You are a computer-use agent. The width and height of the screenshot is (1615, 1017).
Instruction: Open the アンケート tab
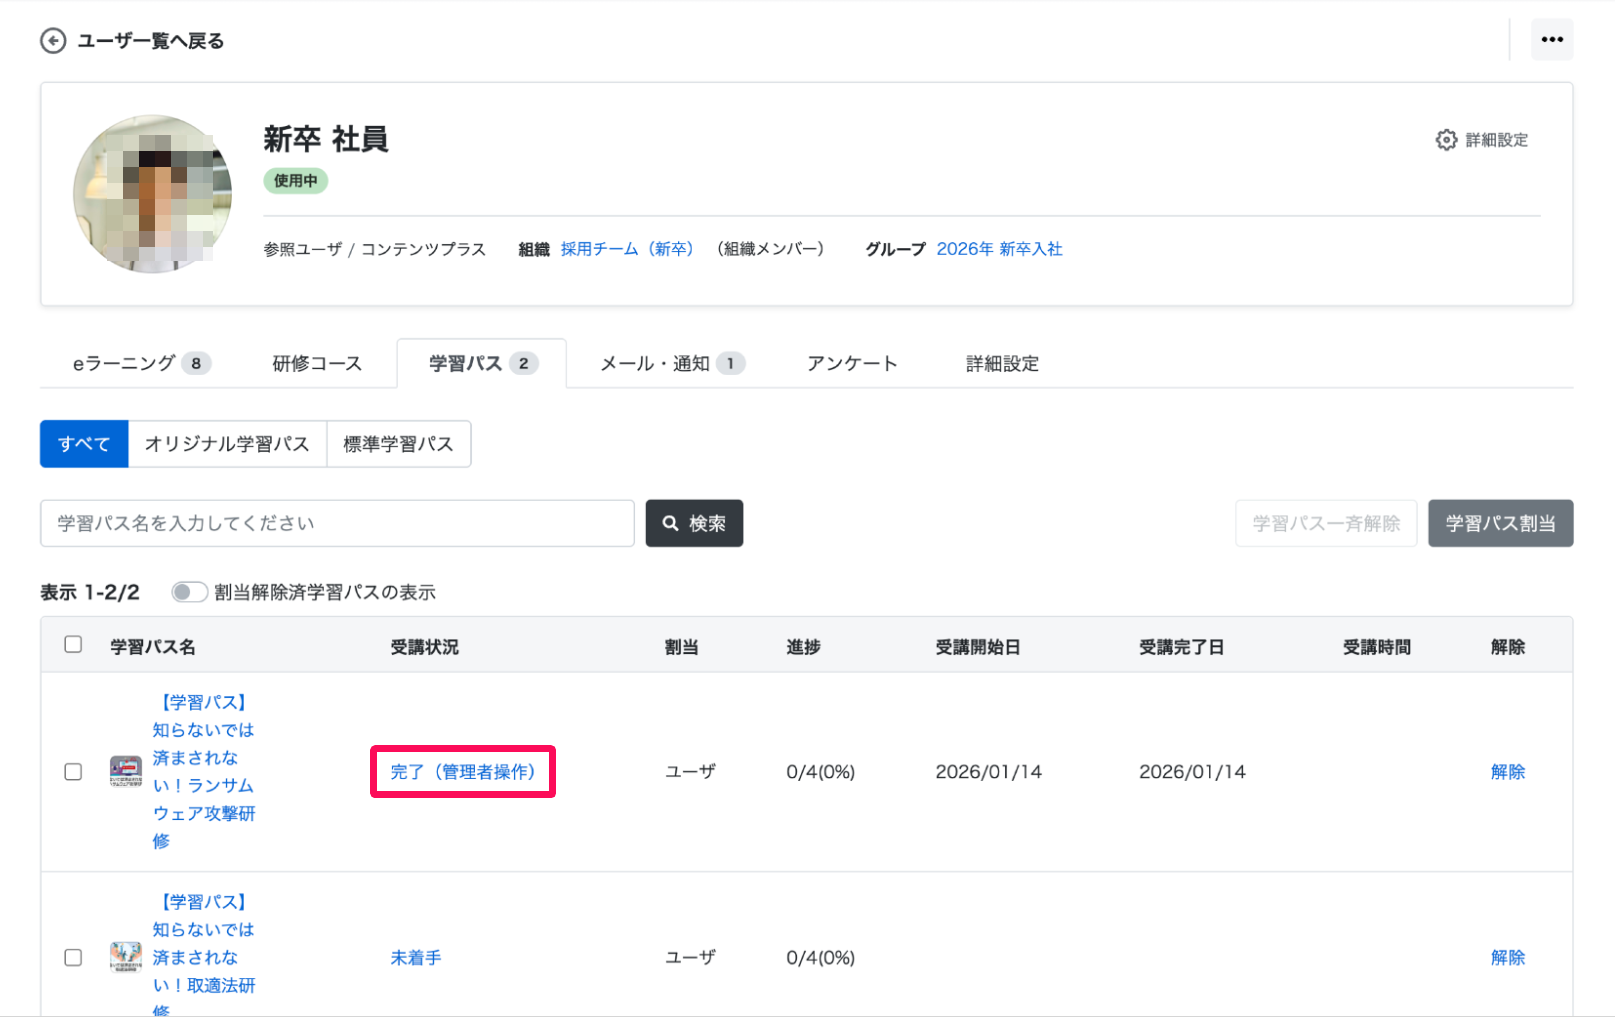[x=852, y=363]
